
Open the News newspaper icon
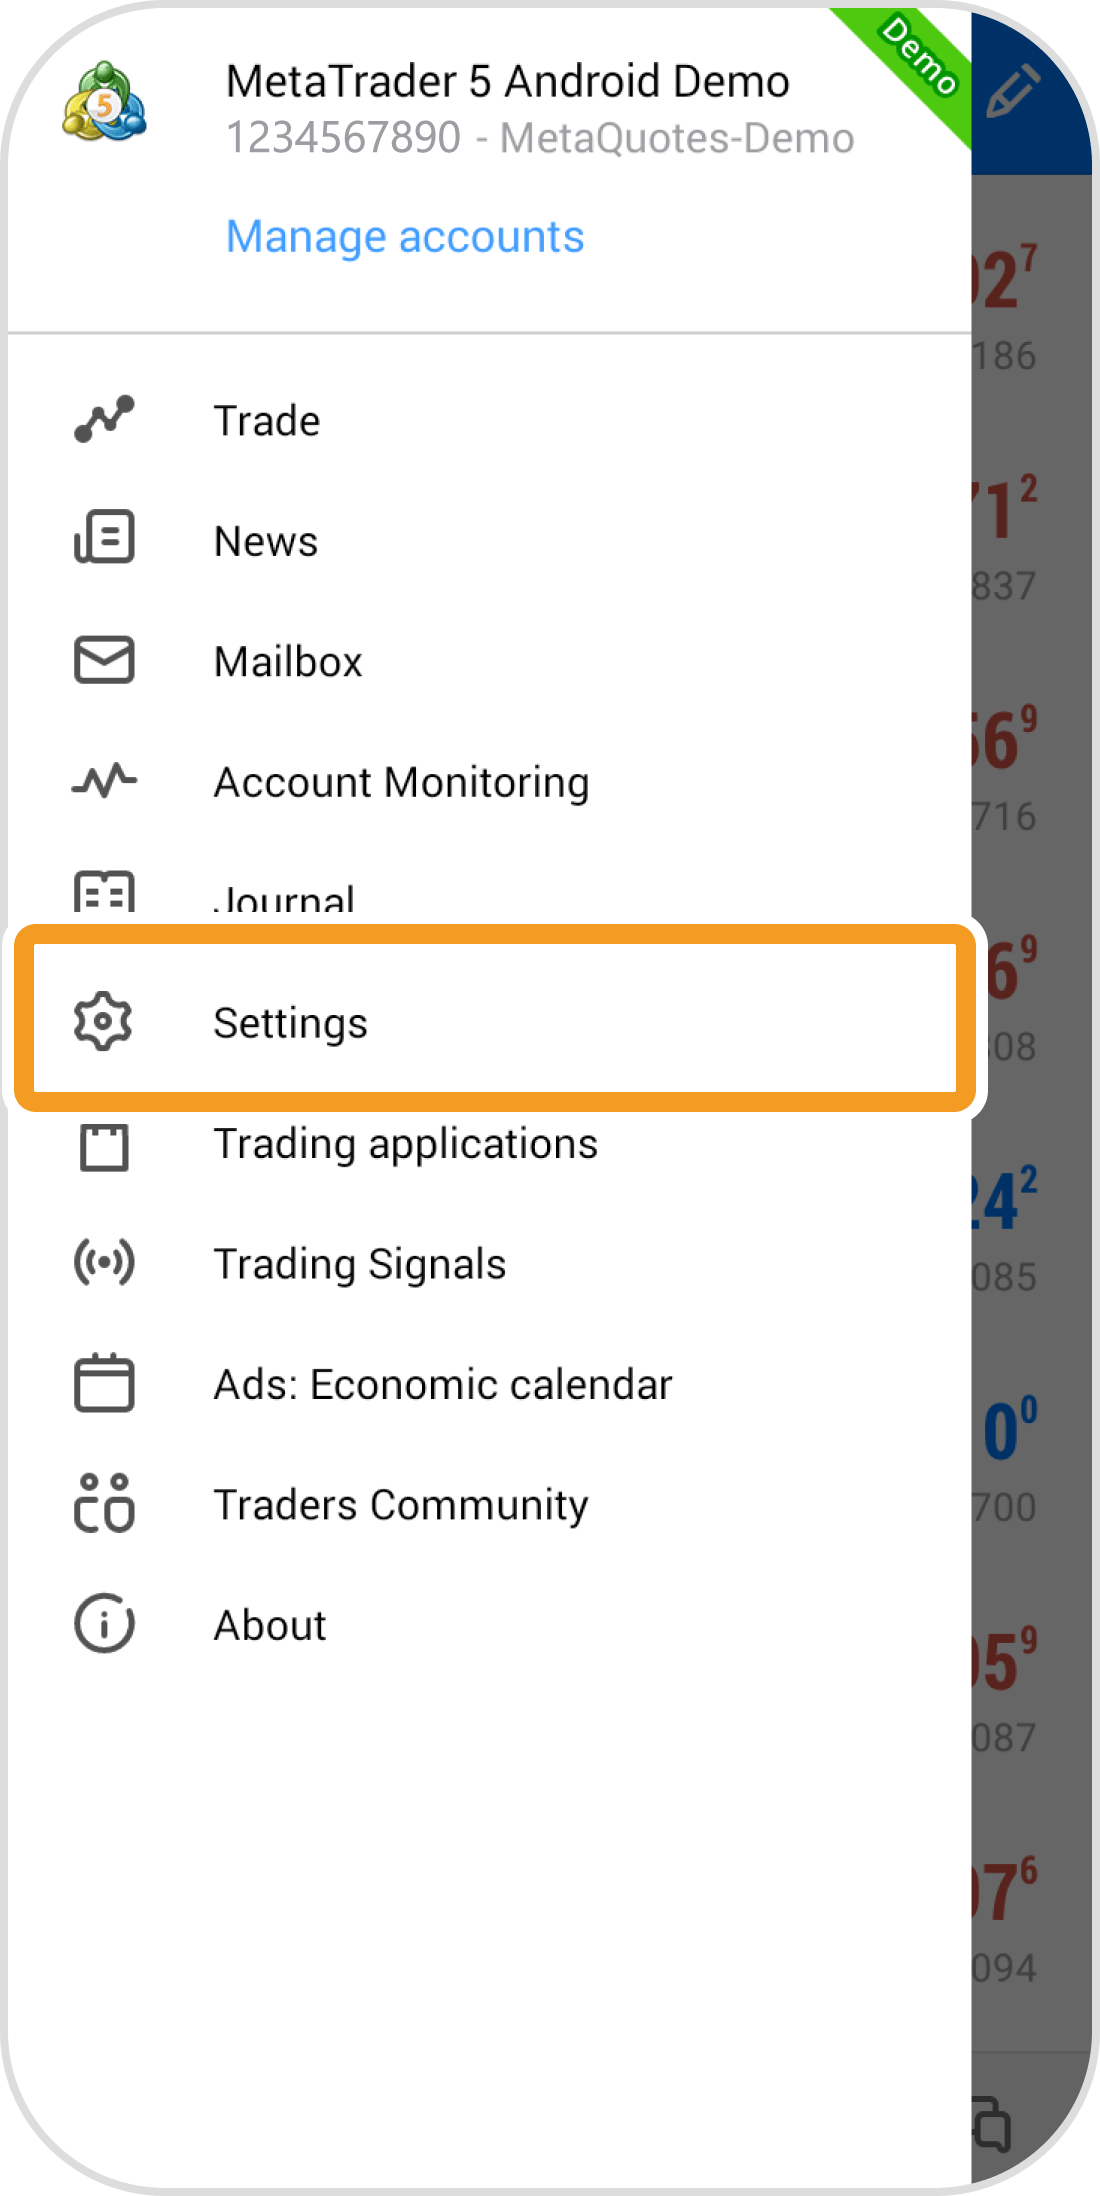[104, 538]
